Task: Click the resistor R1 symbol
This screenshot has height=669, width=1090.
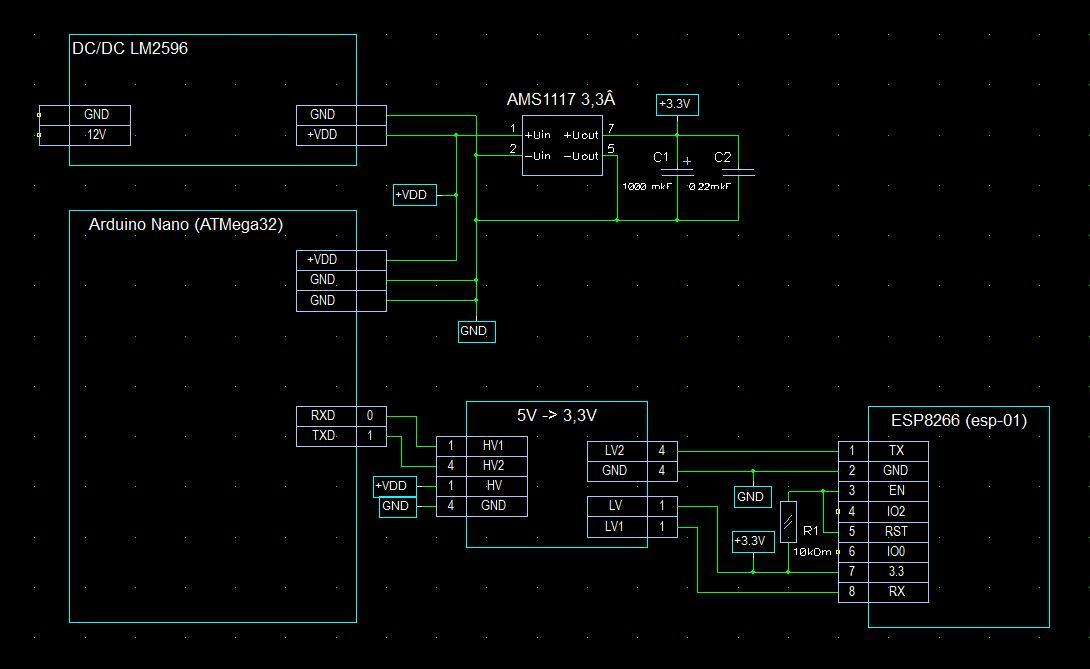Action: click(x=789, y=523)
